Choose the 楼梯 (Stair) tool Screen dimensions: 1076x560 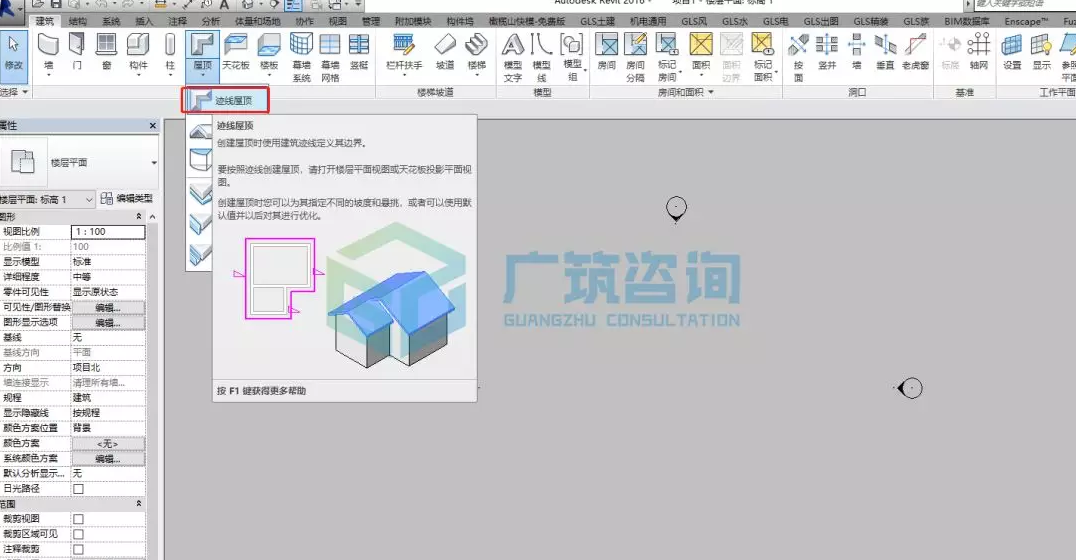(x=476, y=52)
